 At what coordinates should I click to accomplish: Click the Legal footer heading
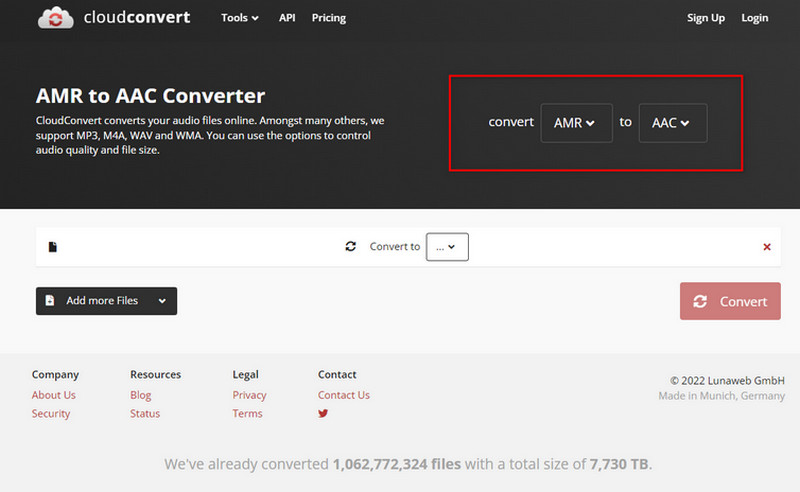(245, 375)
